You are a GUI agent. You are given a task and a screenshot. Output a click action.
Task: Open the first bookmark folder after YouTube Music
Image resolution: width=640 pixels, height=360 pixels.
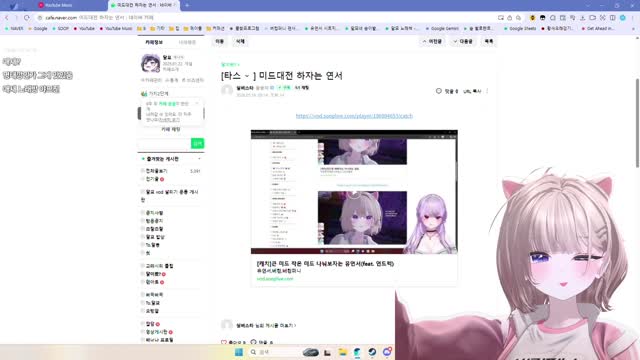(x=141, y=29)
